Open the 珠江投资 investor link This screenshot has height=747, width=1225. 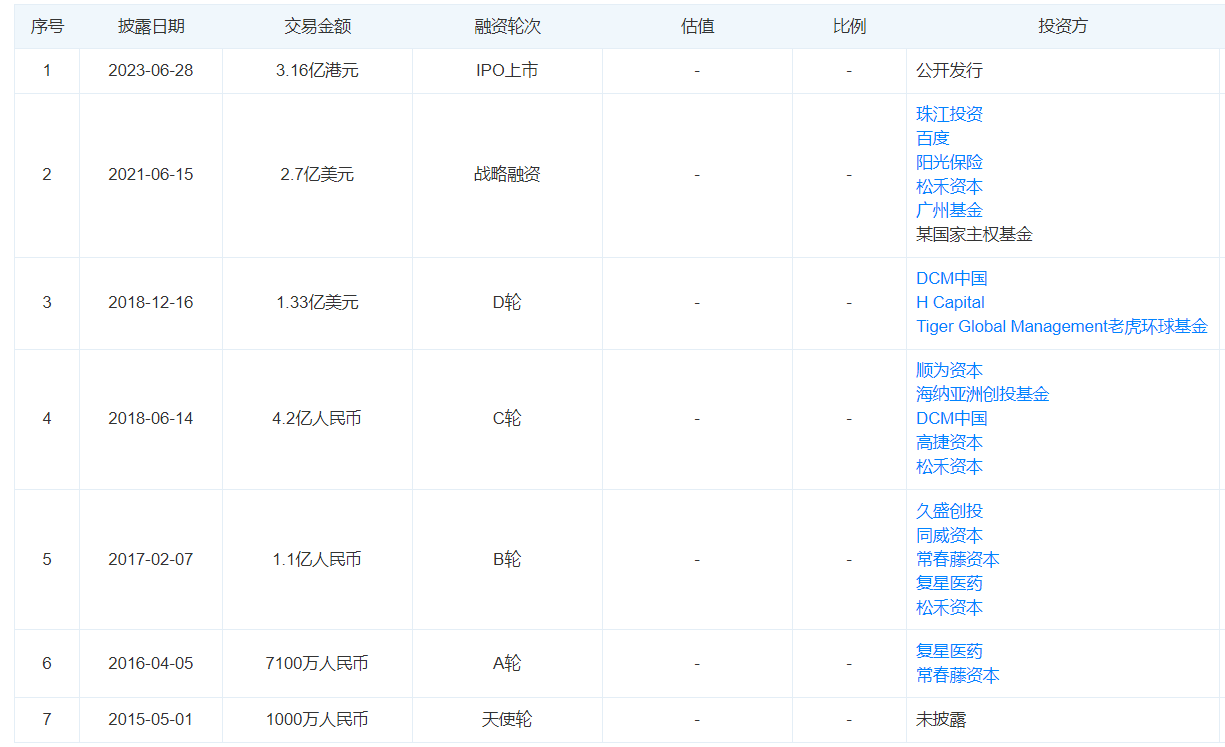pyautogui.click(x=949, y=114)
